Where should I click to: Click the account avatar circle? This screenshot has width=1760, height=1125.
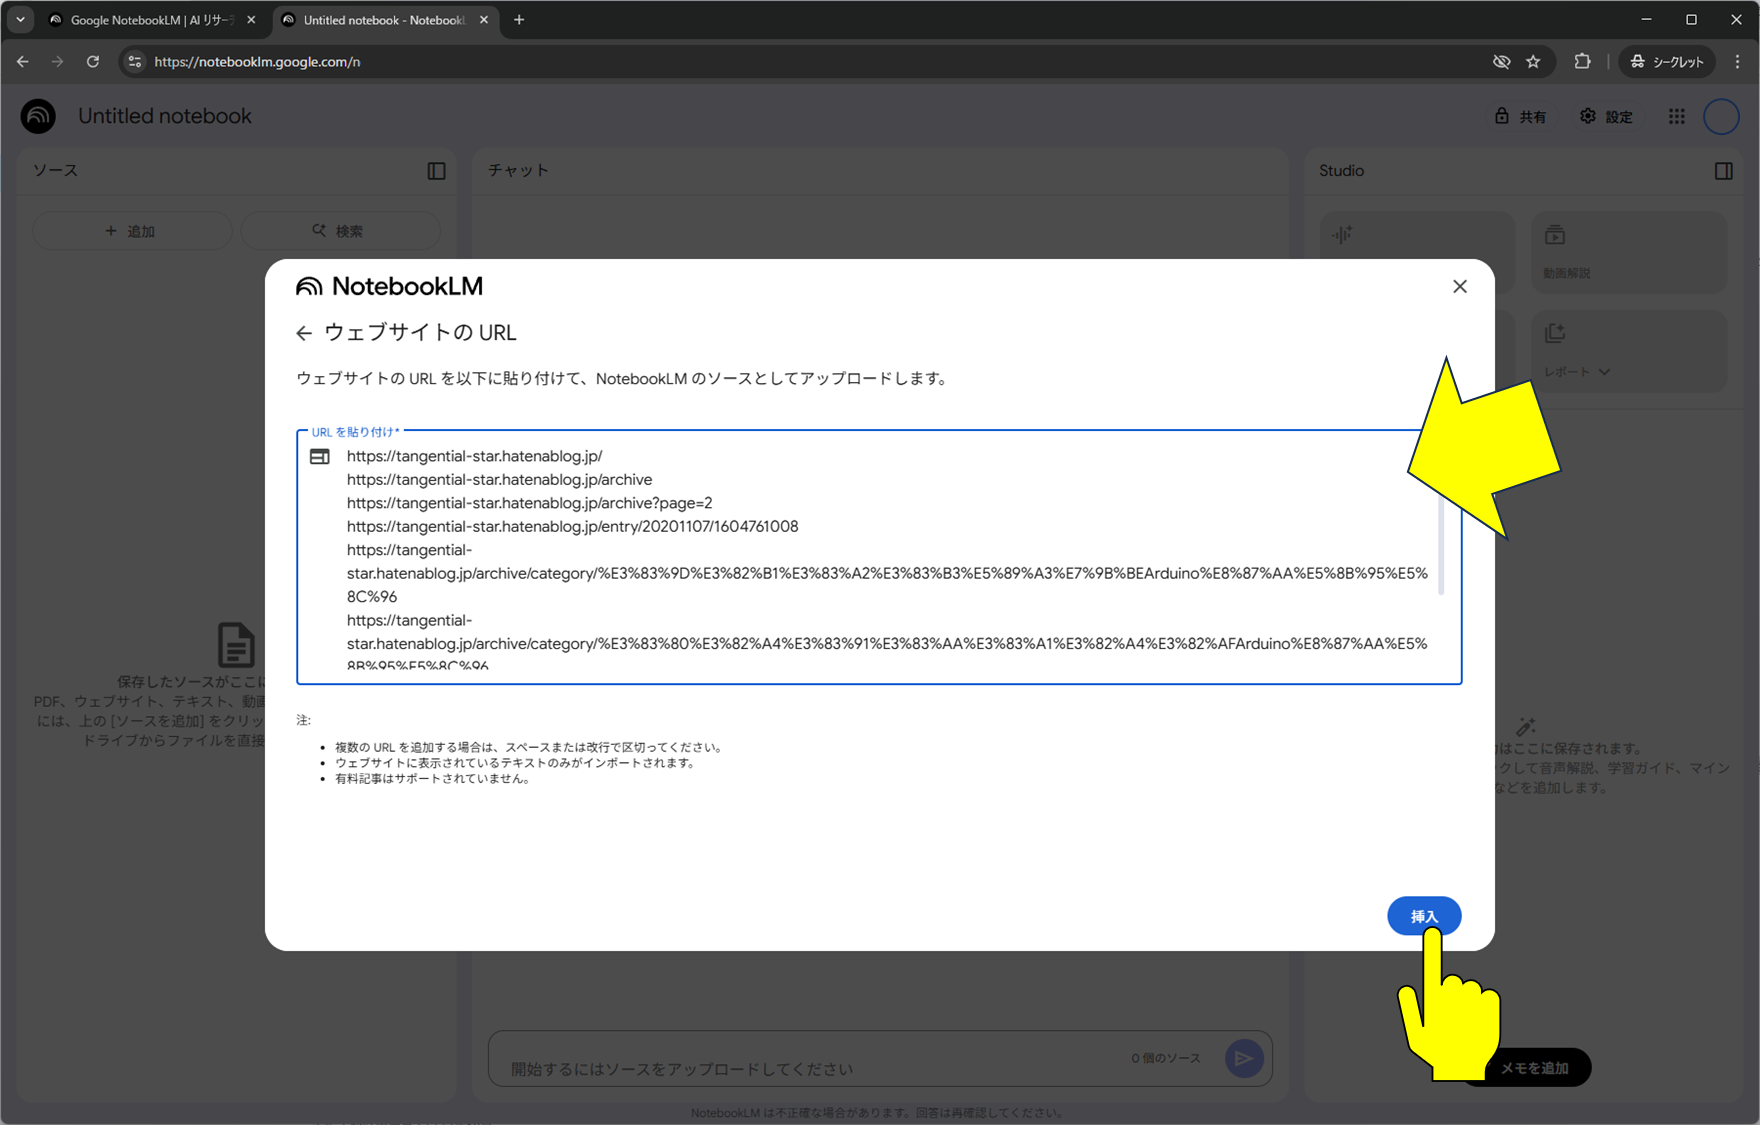click(x=1721, y=116)
